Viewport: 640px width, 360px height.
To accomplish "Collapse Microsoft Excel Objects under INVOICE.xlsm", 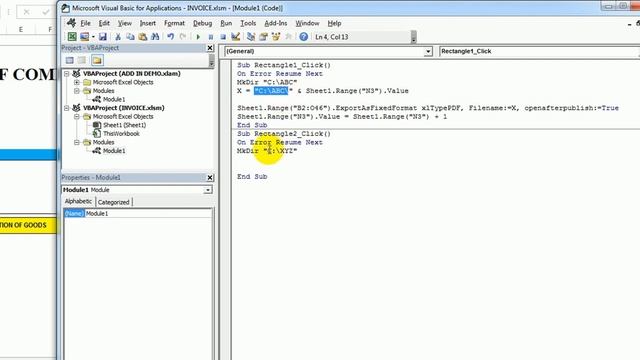I will point(77,116).
